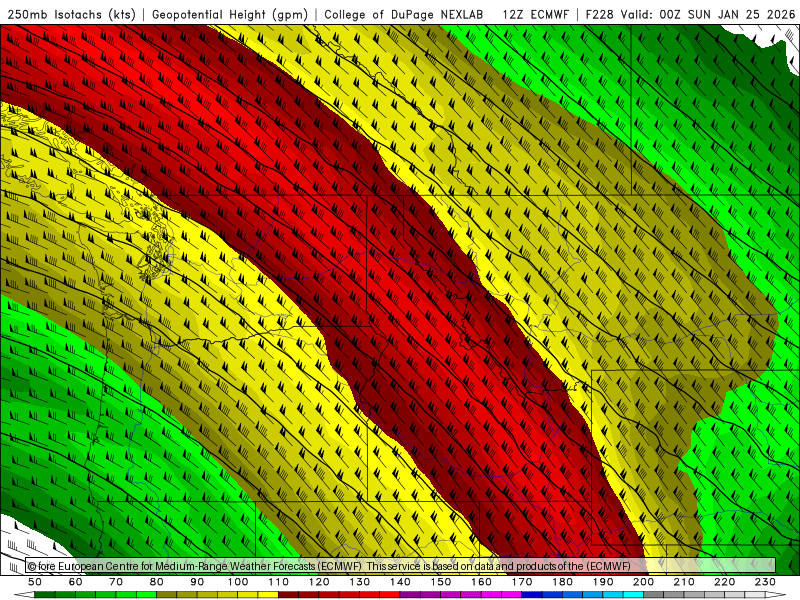
Task: Click the 60 label on the color scale
Action: tap(76, 582)
